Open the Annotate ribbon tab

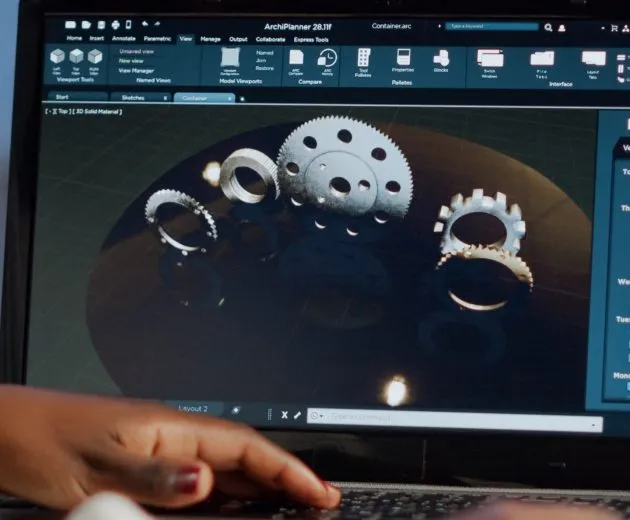point(124,39)
